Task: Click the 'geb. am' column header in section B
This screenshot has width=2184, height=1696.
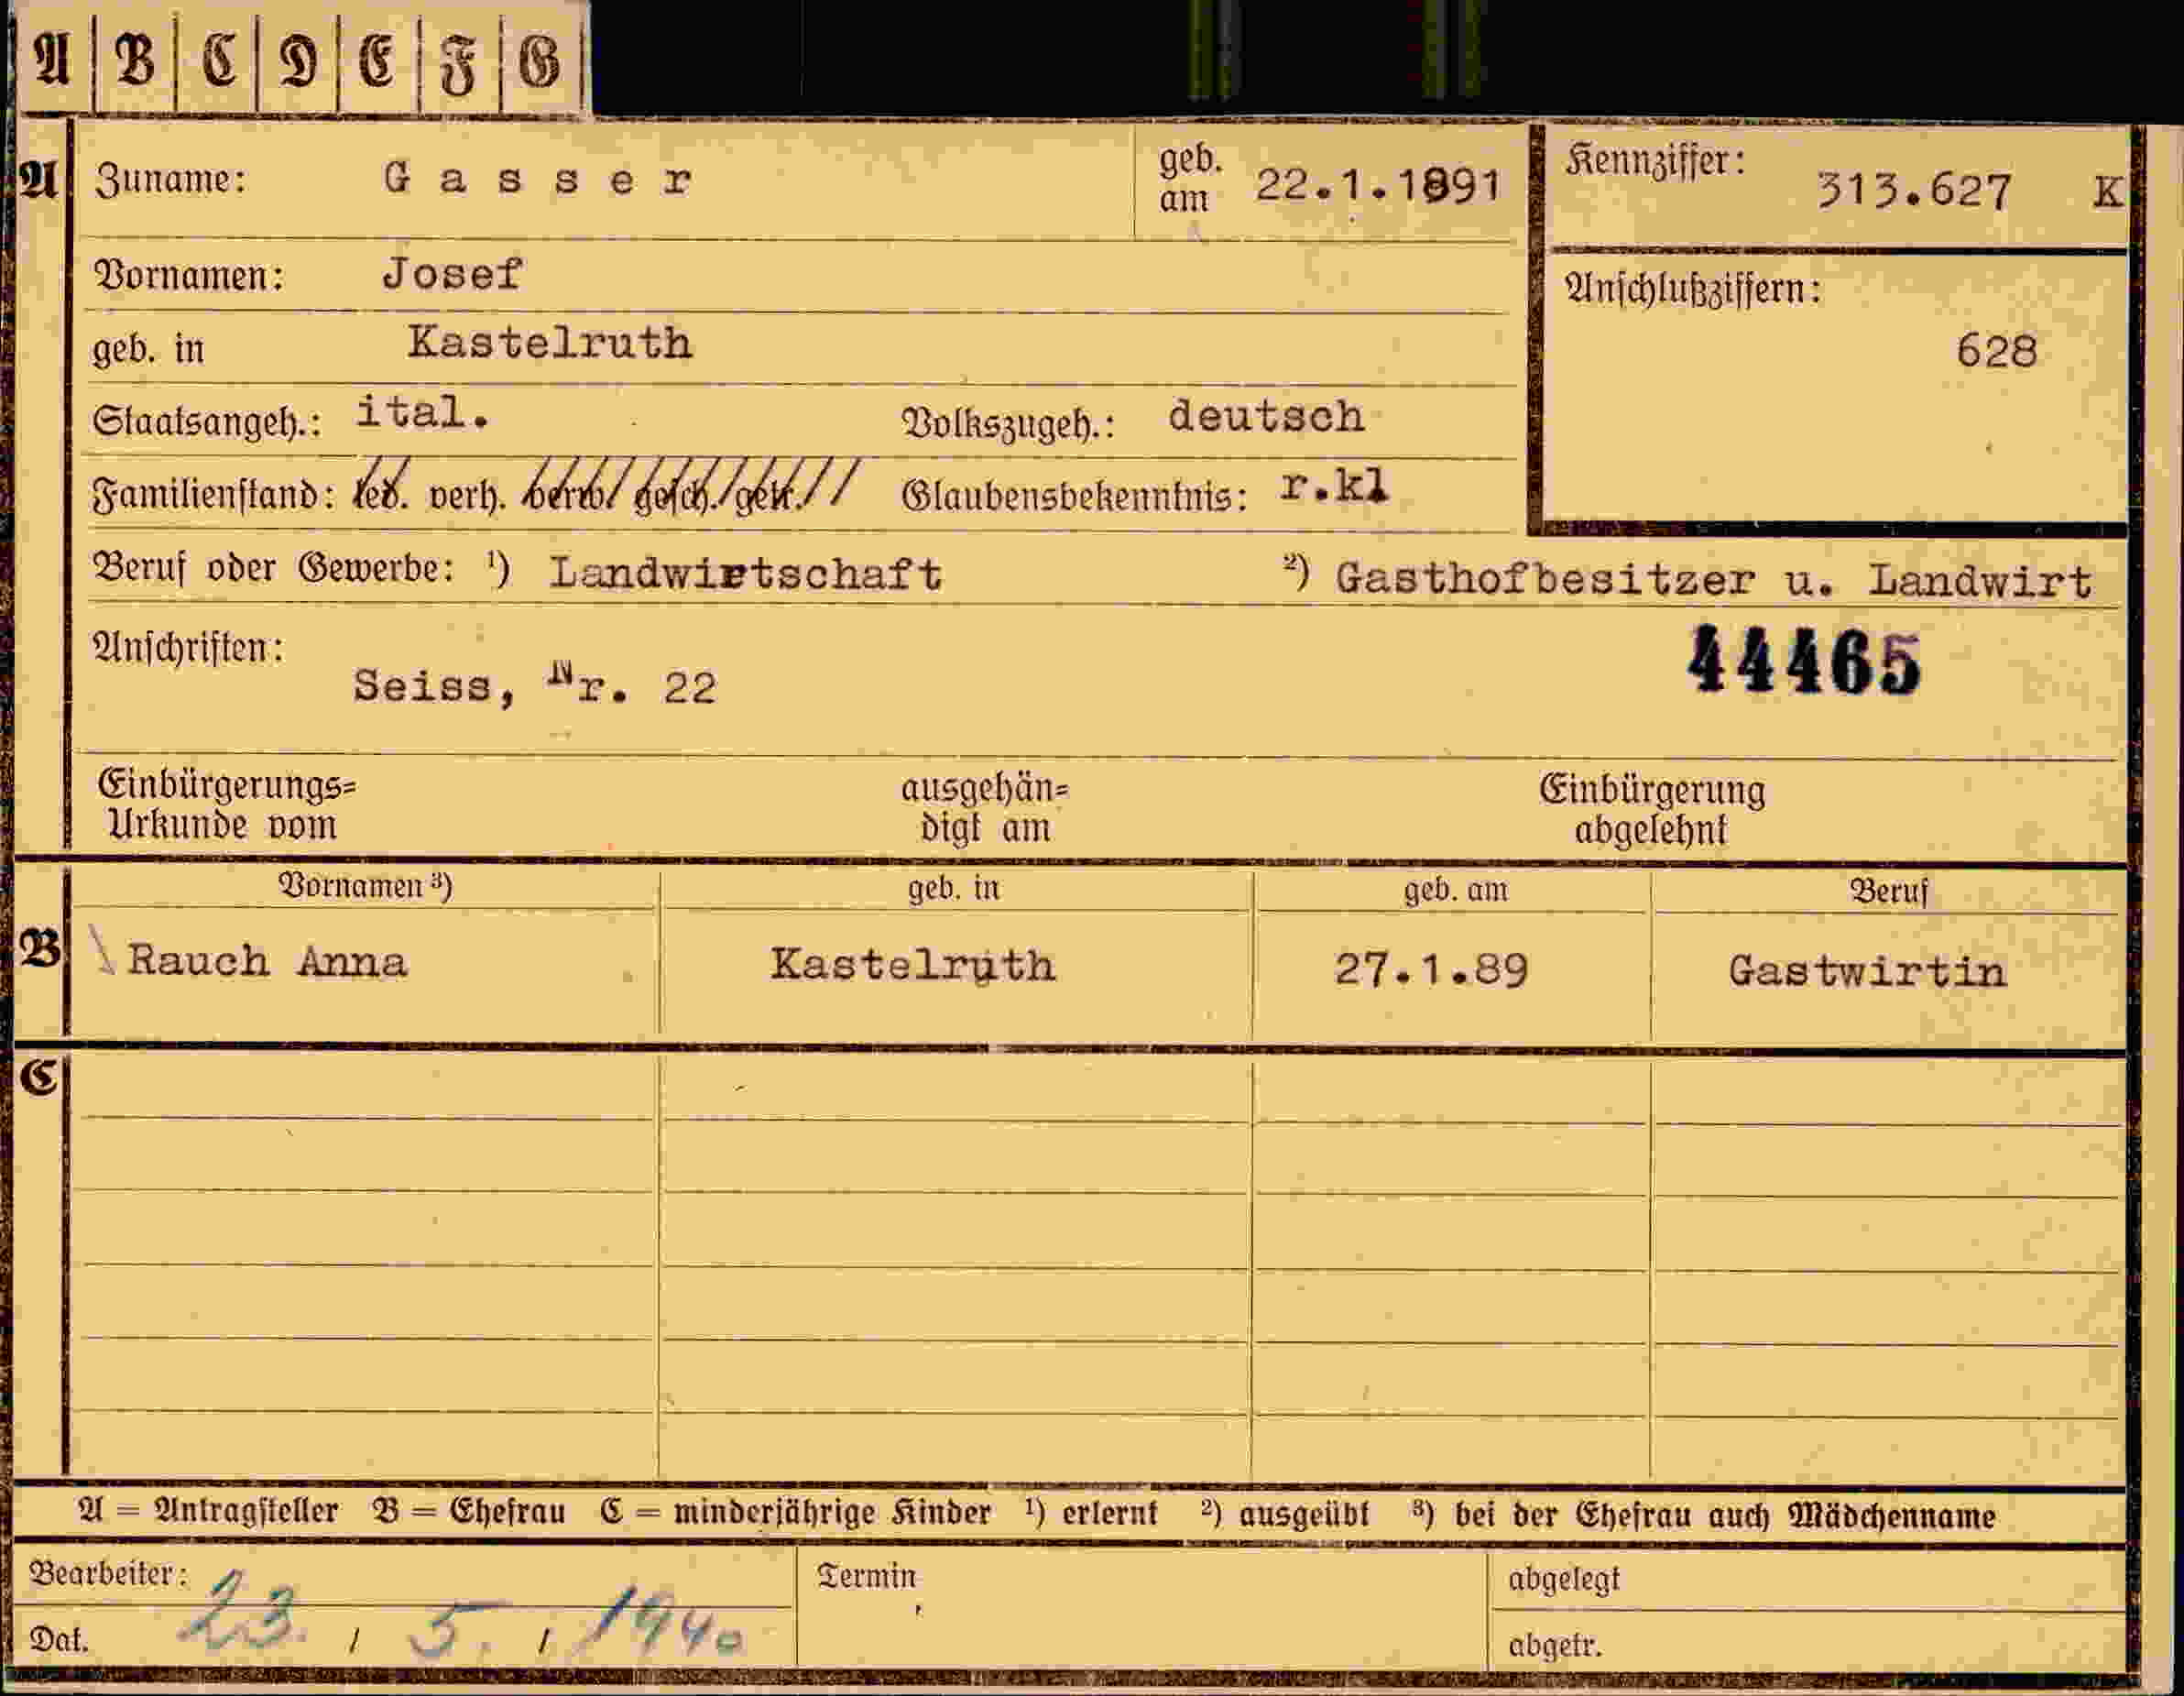Action: coord(1455,889)
